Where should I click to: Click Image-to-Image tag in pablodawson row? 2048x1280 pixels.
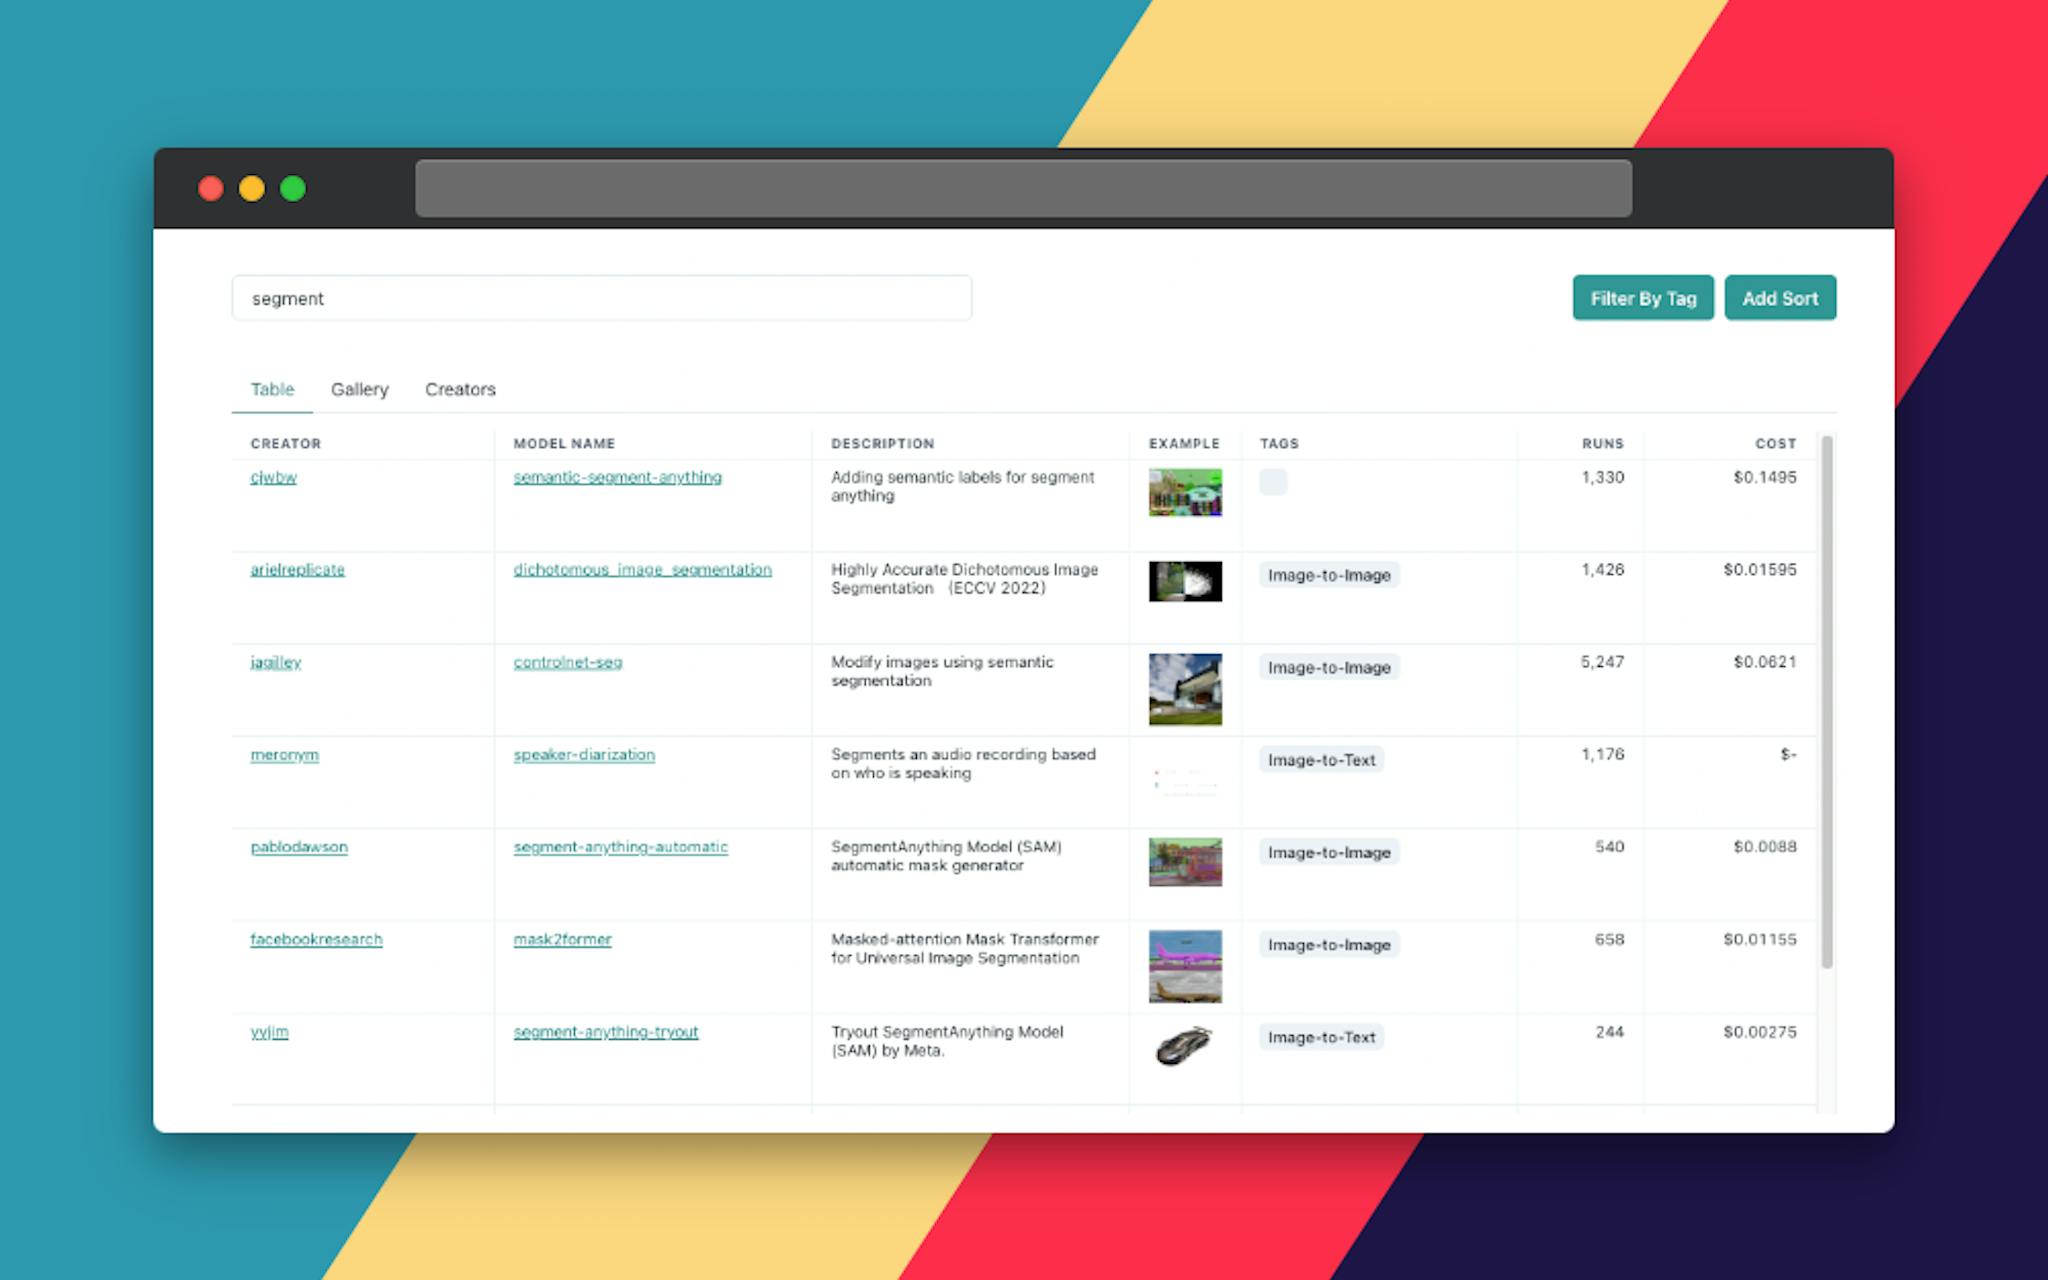point(1329,852)
